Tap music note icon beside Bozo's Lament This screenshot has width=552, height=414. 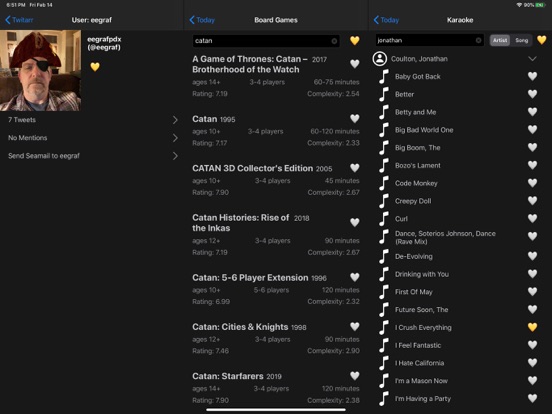(384, 165)
